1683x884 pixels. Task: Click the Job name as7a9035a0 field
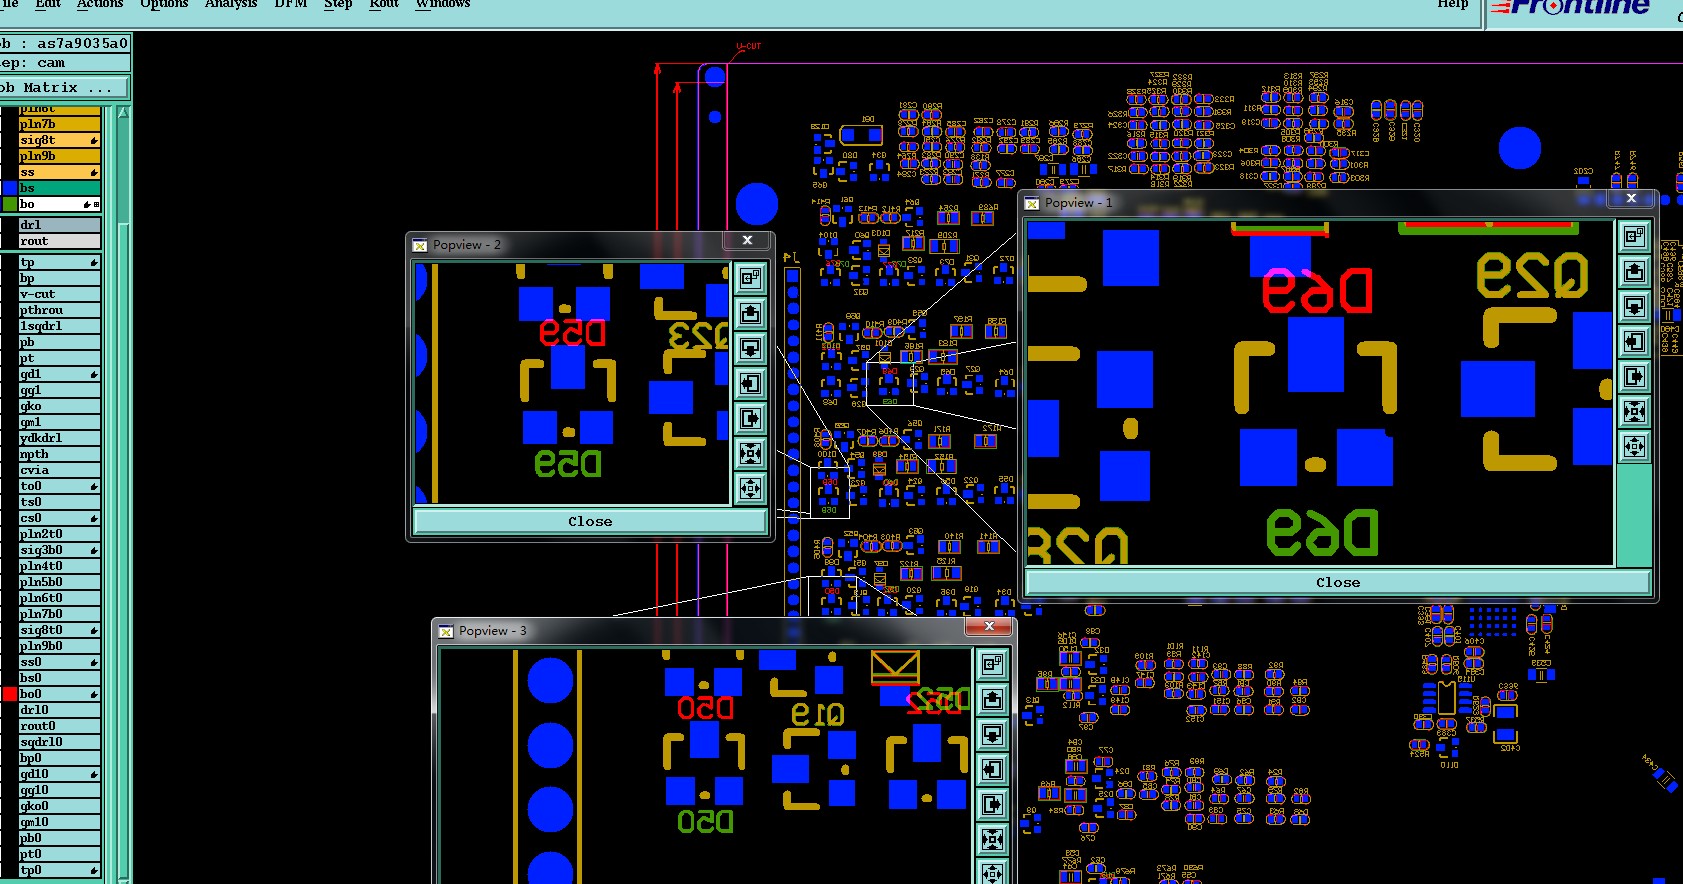(x=65, y=43)
